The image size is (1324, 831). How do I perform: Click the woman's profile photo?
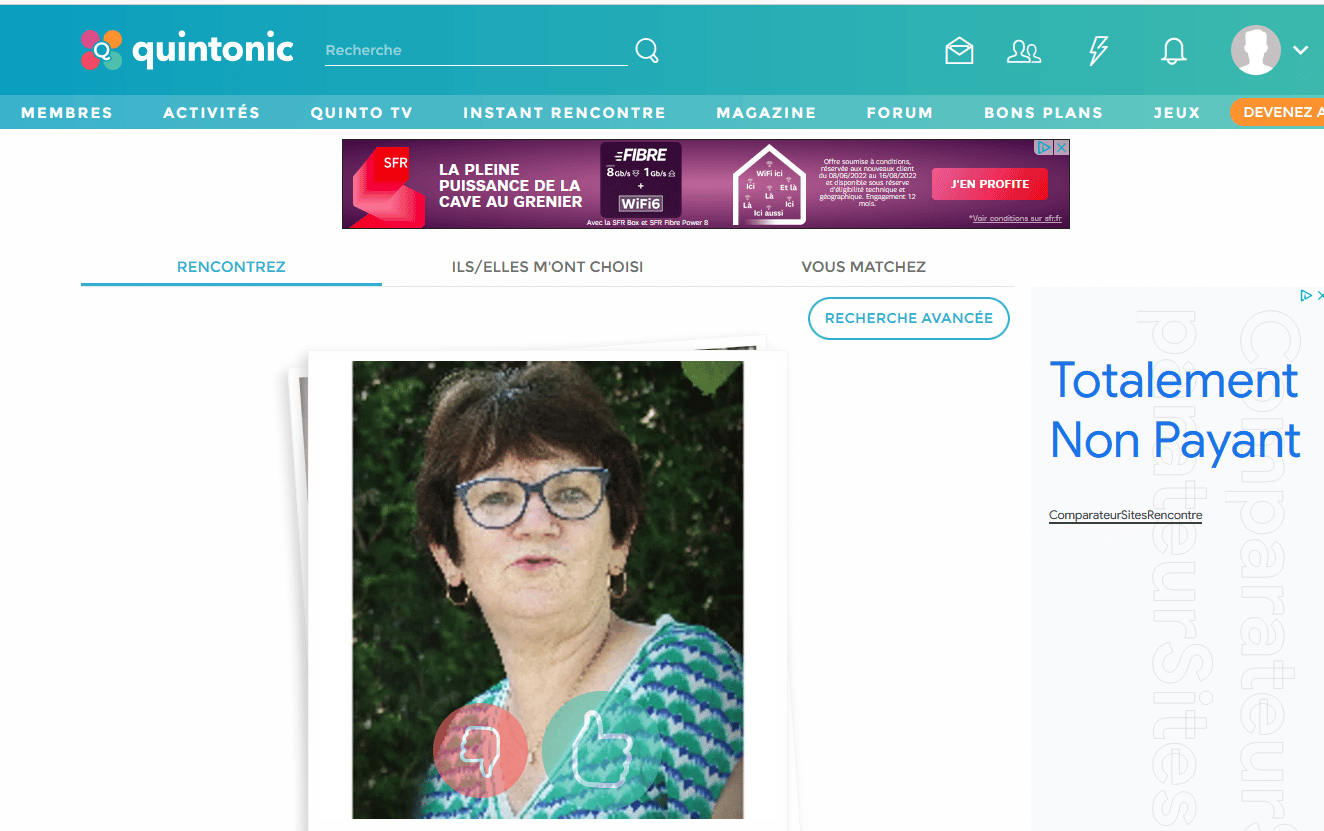click(547, 590)
